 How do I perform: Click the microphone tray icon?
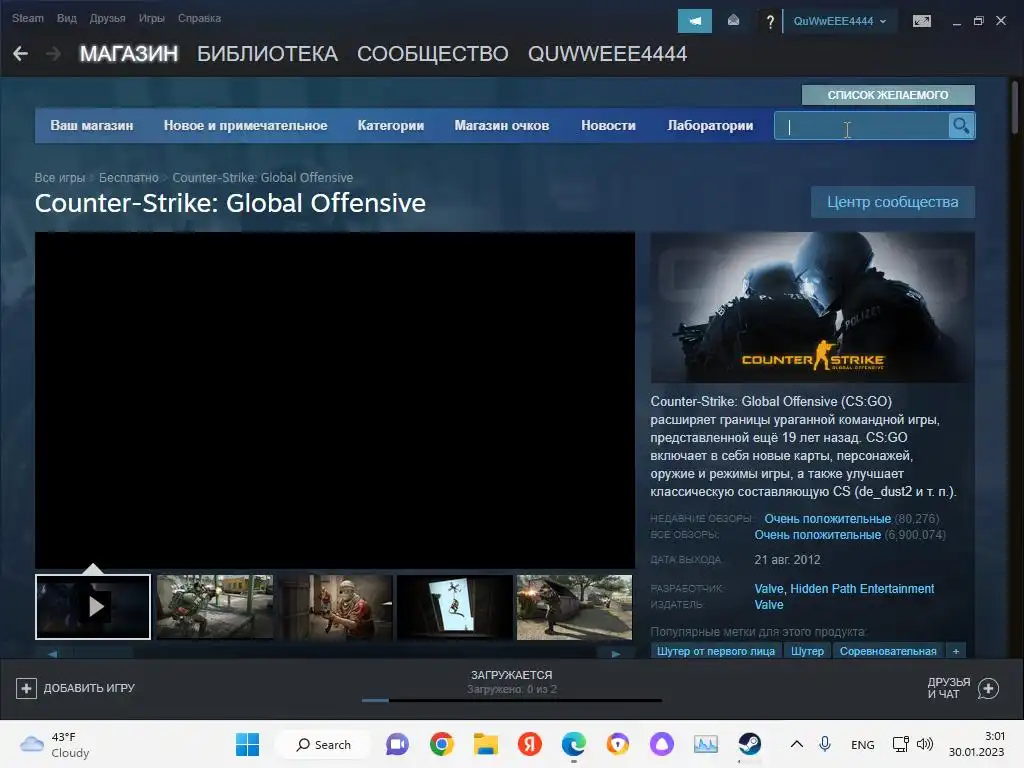825,744
